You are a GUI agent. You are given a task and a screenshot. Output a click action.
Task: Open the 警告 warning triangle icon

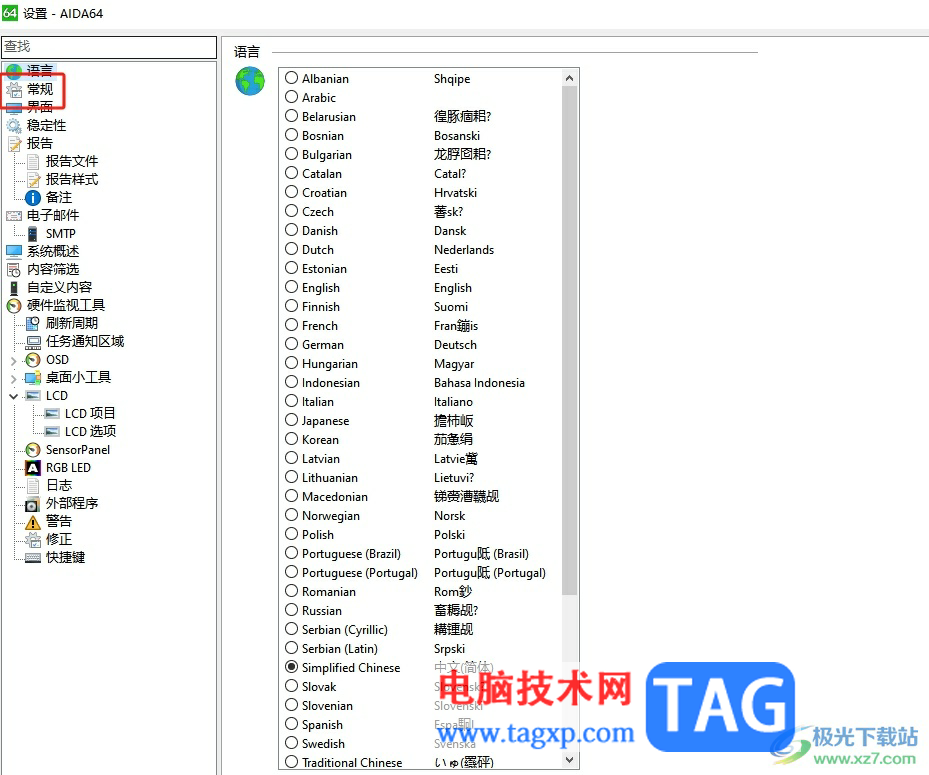pos(33,522)
